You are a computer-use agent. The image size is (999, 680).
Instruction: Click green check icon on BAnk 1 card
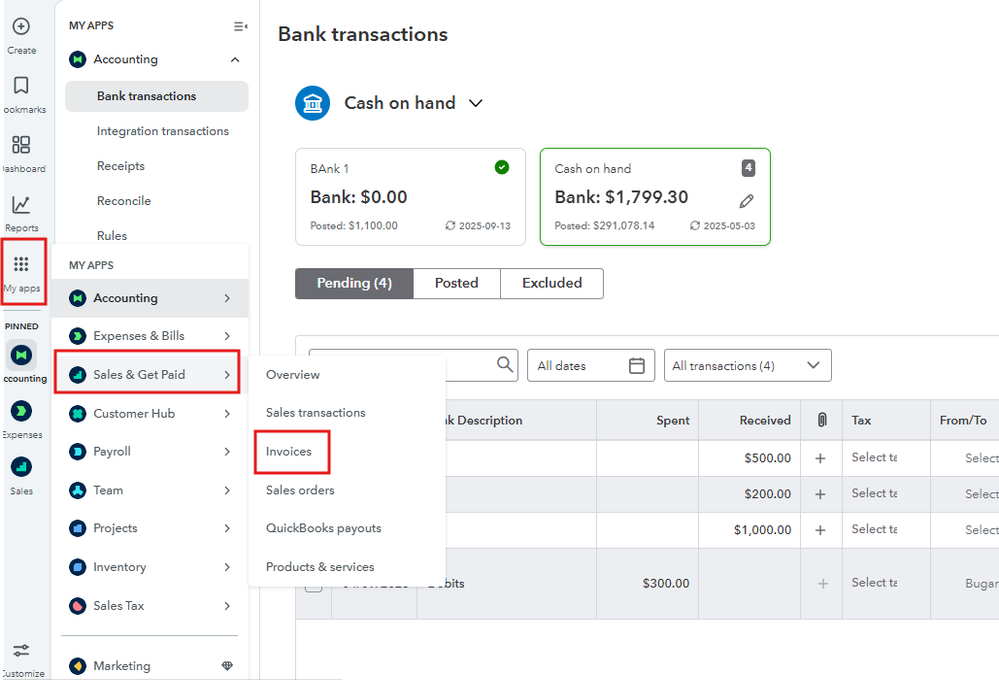[502, 168]
